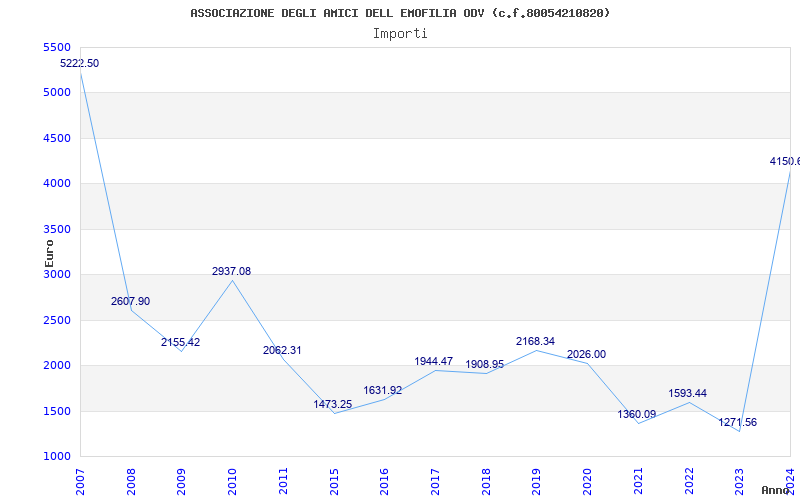
Task: Select the 1944.47 data label
Action: 433,362
